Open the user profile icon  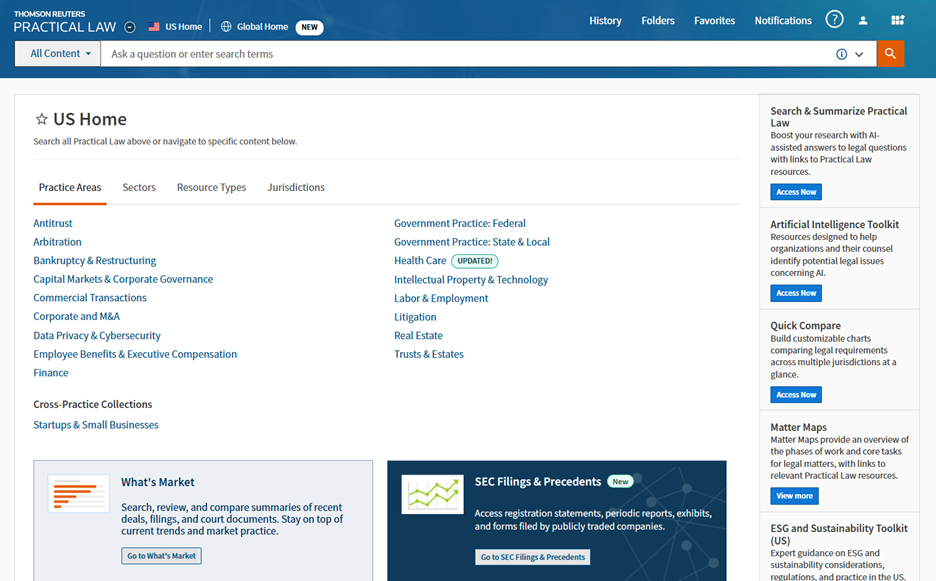pos(863,20)
